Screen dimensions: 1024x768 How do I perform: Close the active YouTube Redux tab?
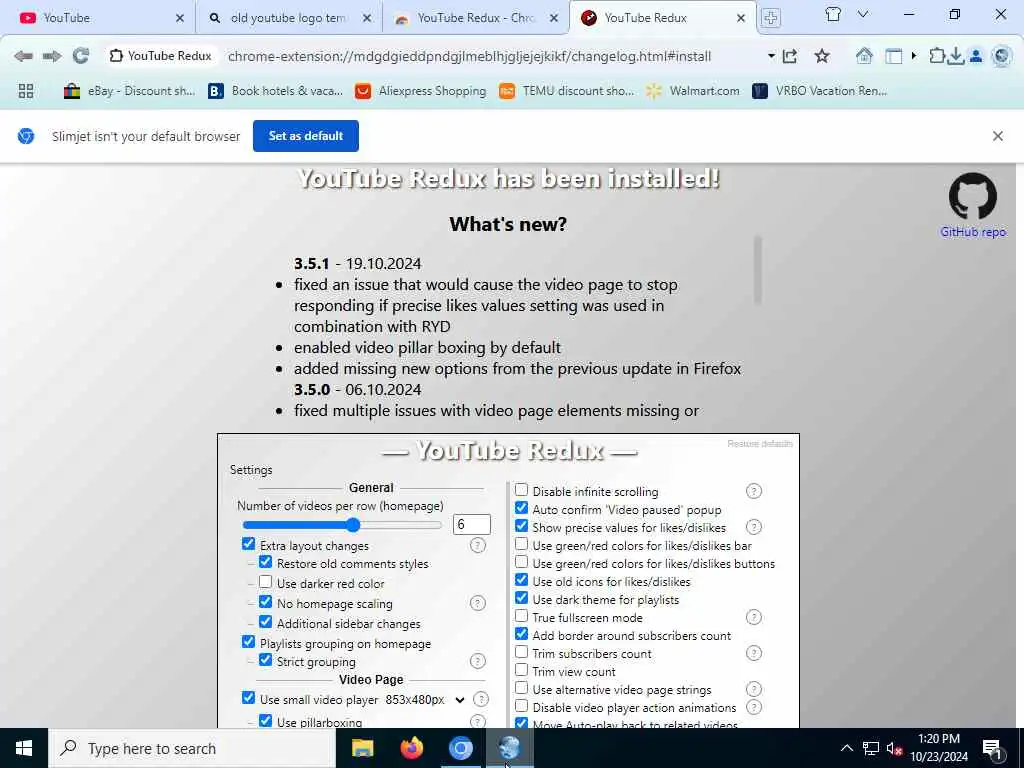click(x=741, y=18)
